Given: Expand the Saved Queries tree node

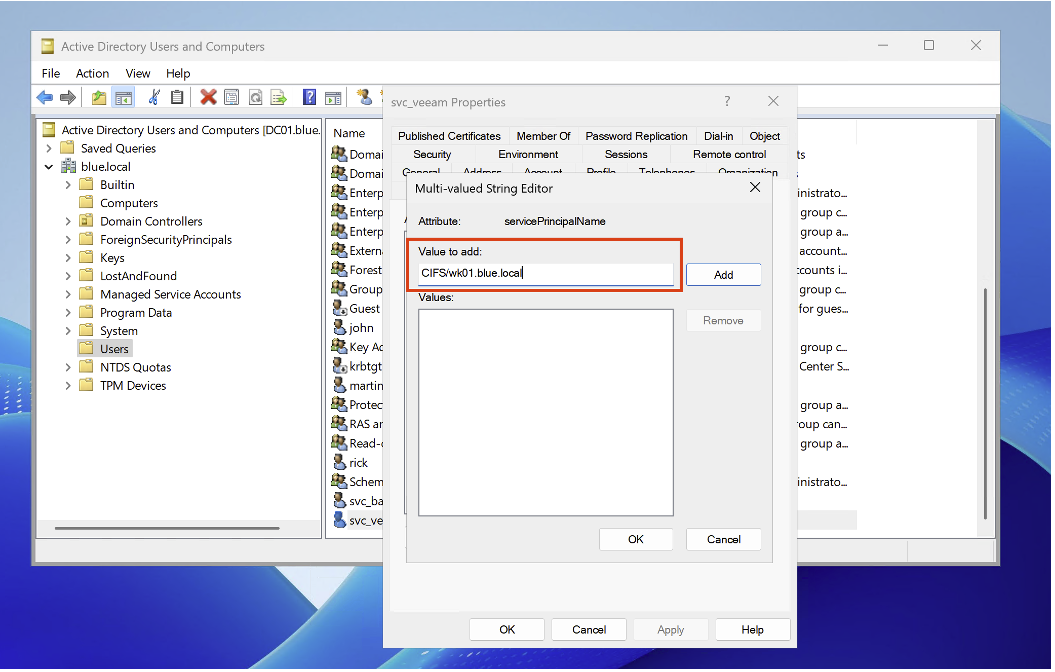Looking at the screenshot, I should [x=49, y=148].
